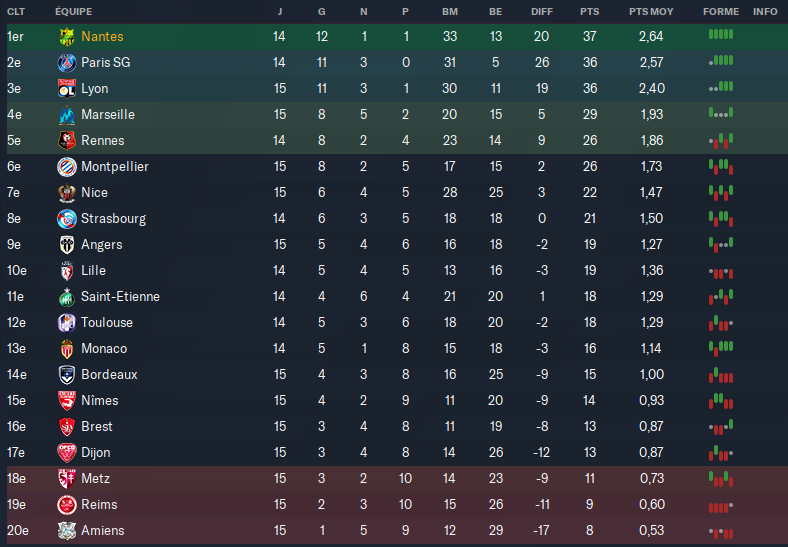Click the Rennes team badge
Screen dimensions: 788x547
[x=67, y=141]
